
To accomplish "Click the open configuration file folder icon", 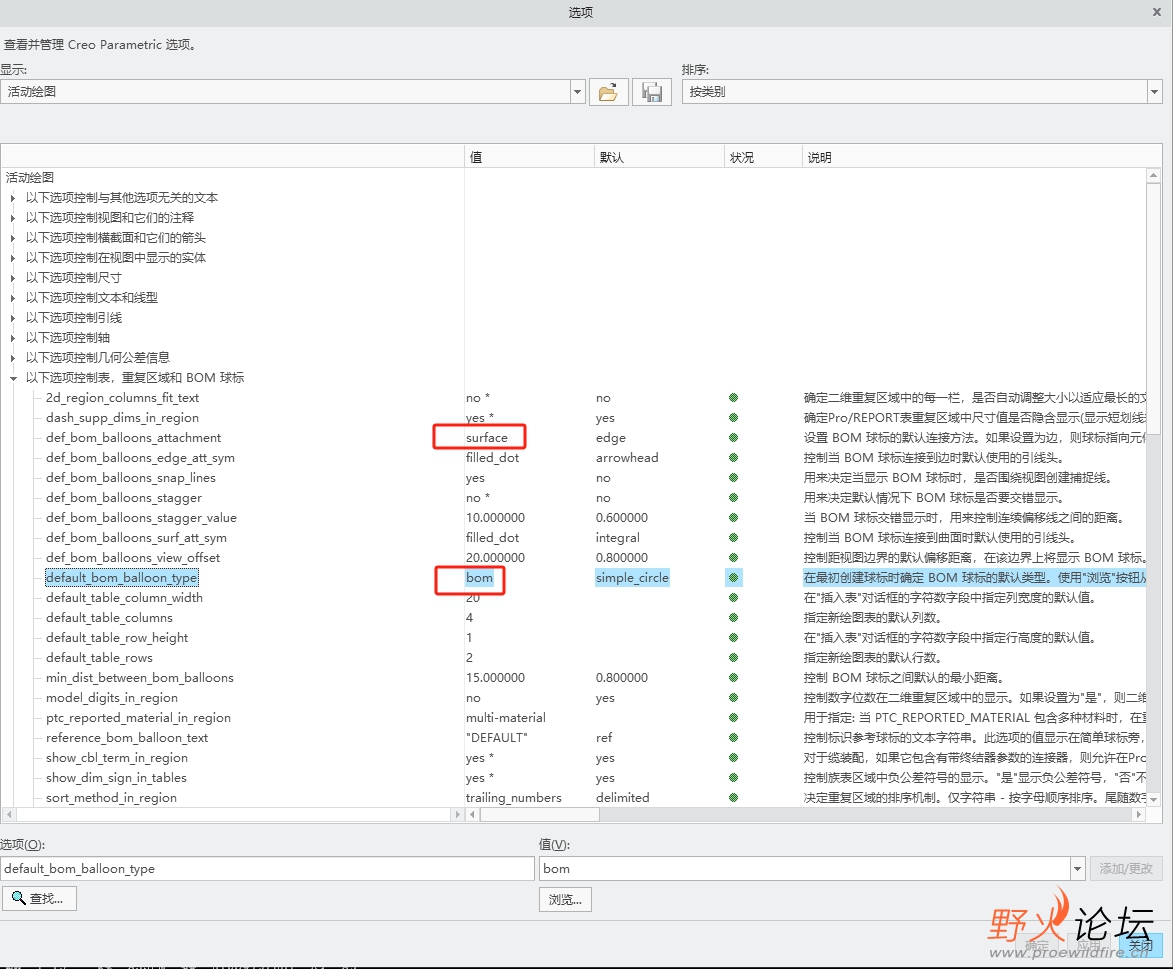I will point(608,92).
